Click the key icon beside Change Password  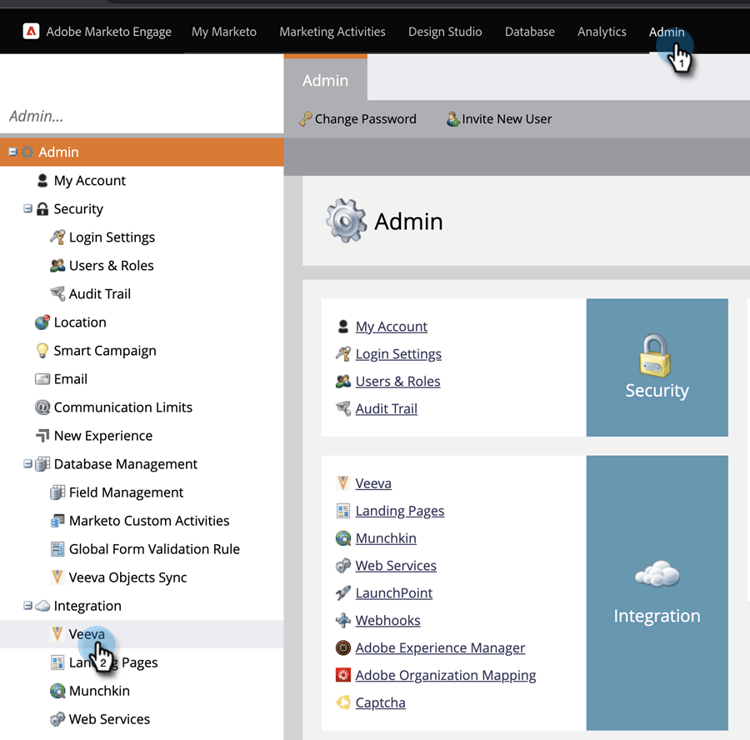pos(305,119)
